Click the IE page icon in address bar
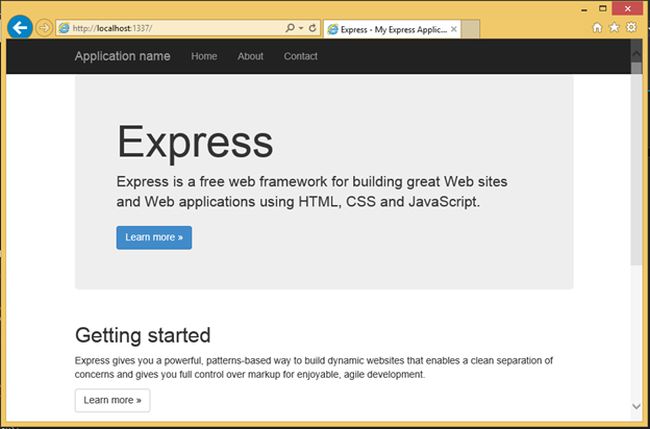 tap(63, 28)
